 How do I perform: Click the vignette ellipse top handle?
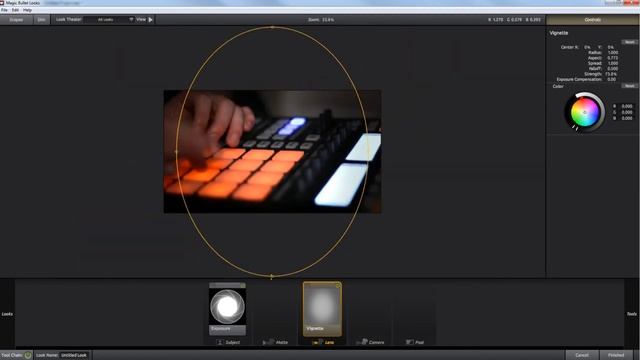click(272, 27)
